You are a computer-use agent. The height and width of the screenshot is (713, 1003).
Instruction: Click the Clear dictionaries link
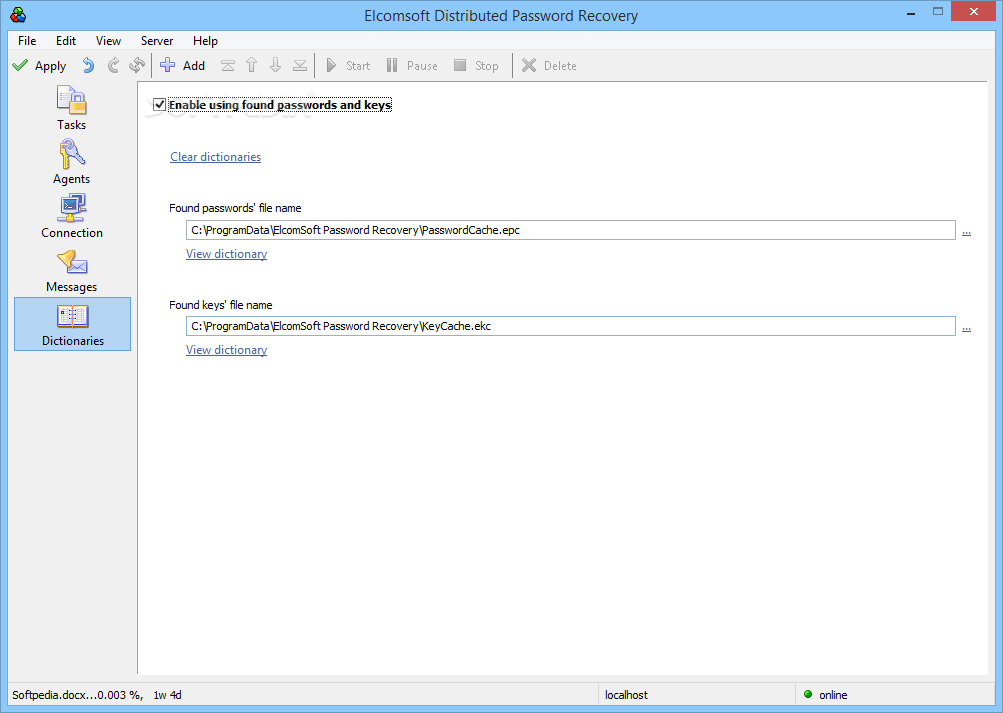216,157
